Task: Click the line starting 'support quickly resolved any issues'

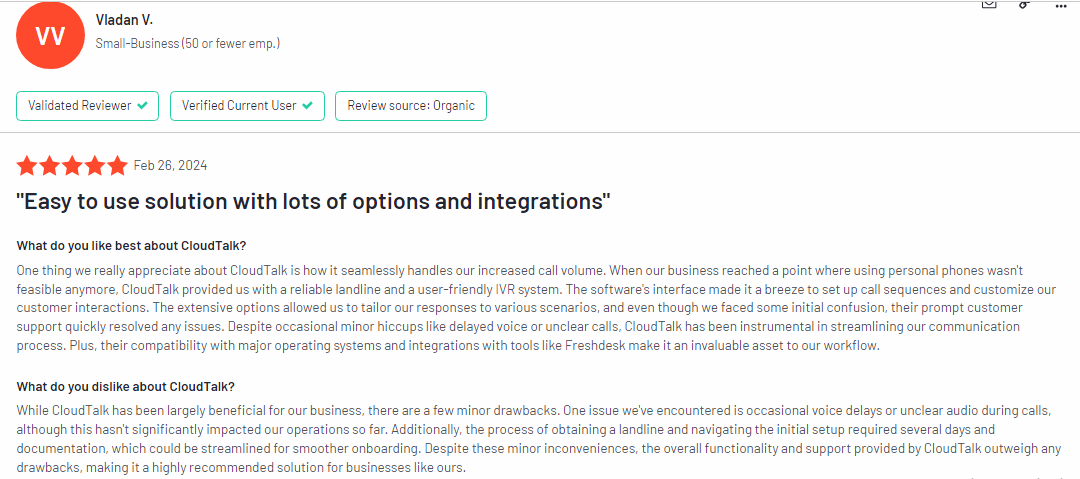Action: coord(518,326)
